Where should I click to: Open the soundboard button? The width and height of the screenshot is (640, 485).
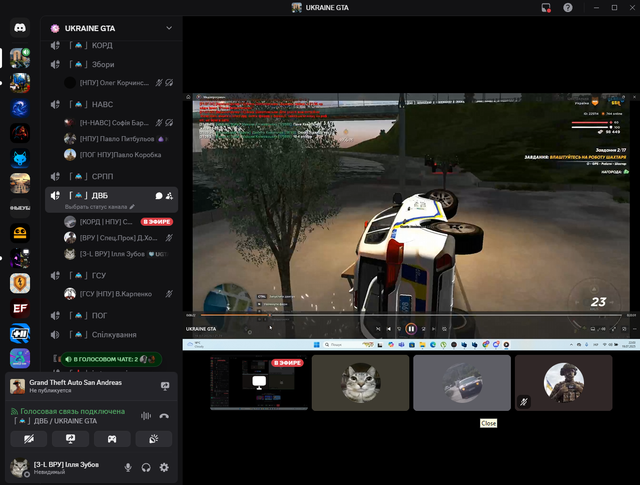pyautogui.click(x=153, y=439)
